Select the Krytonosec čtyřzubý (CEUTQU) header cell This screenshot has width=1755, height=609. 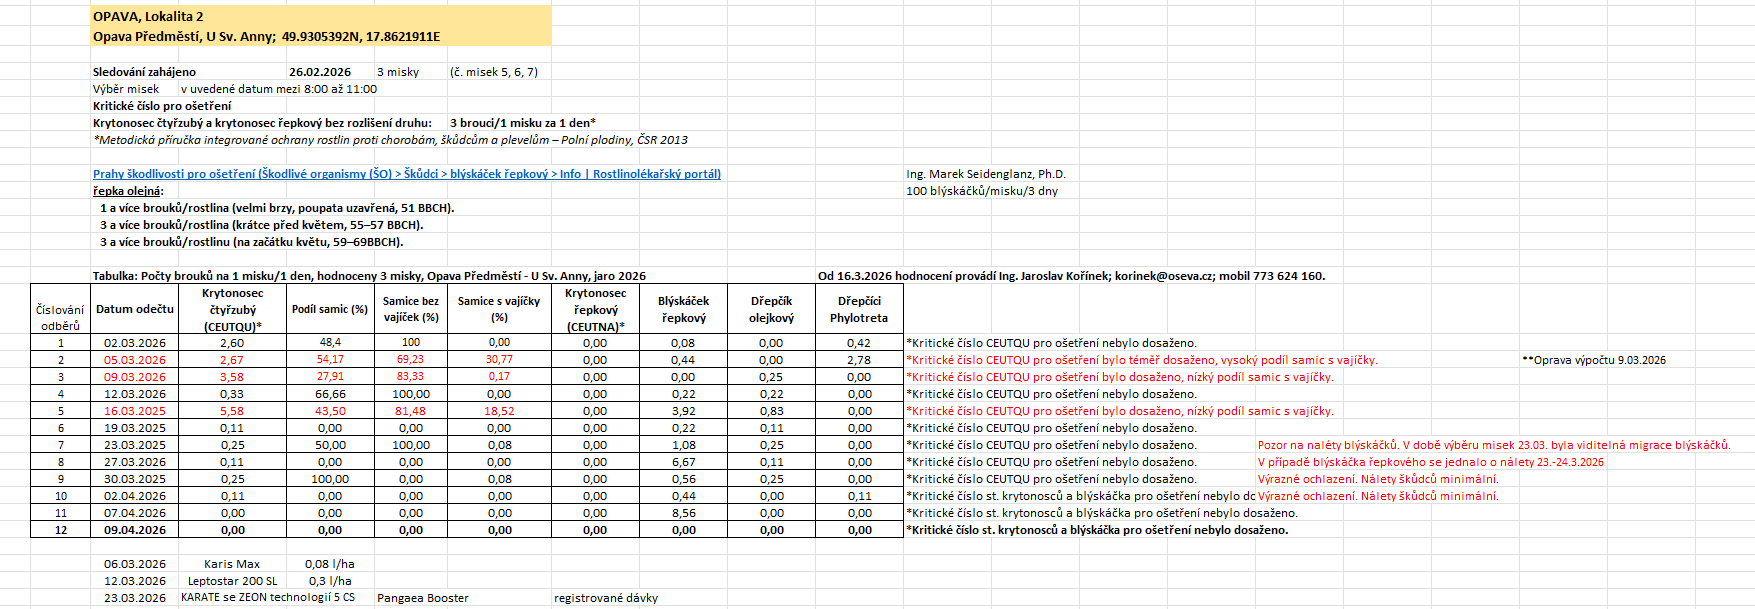click(232, 309)
